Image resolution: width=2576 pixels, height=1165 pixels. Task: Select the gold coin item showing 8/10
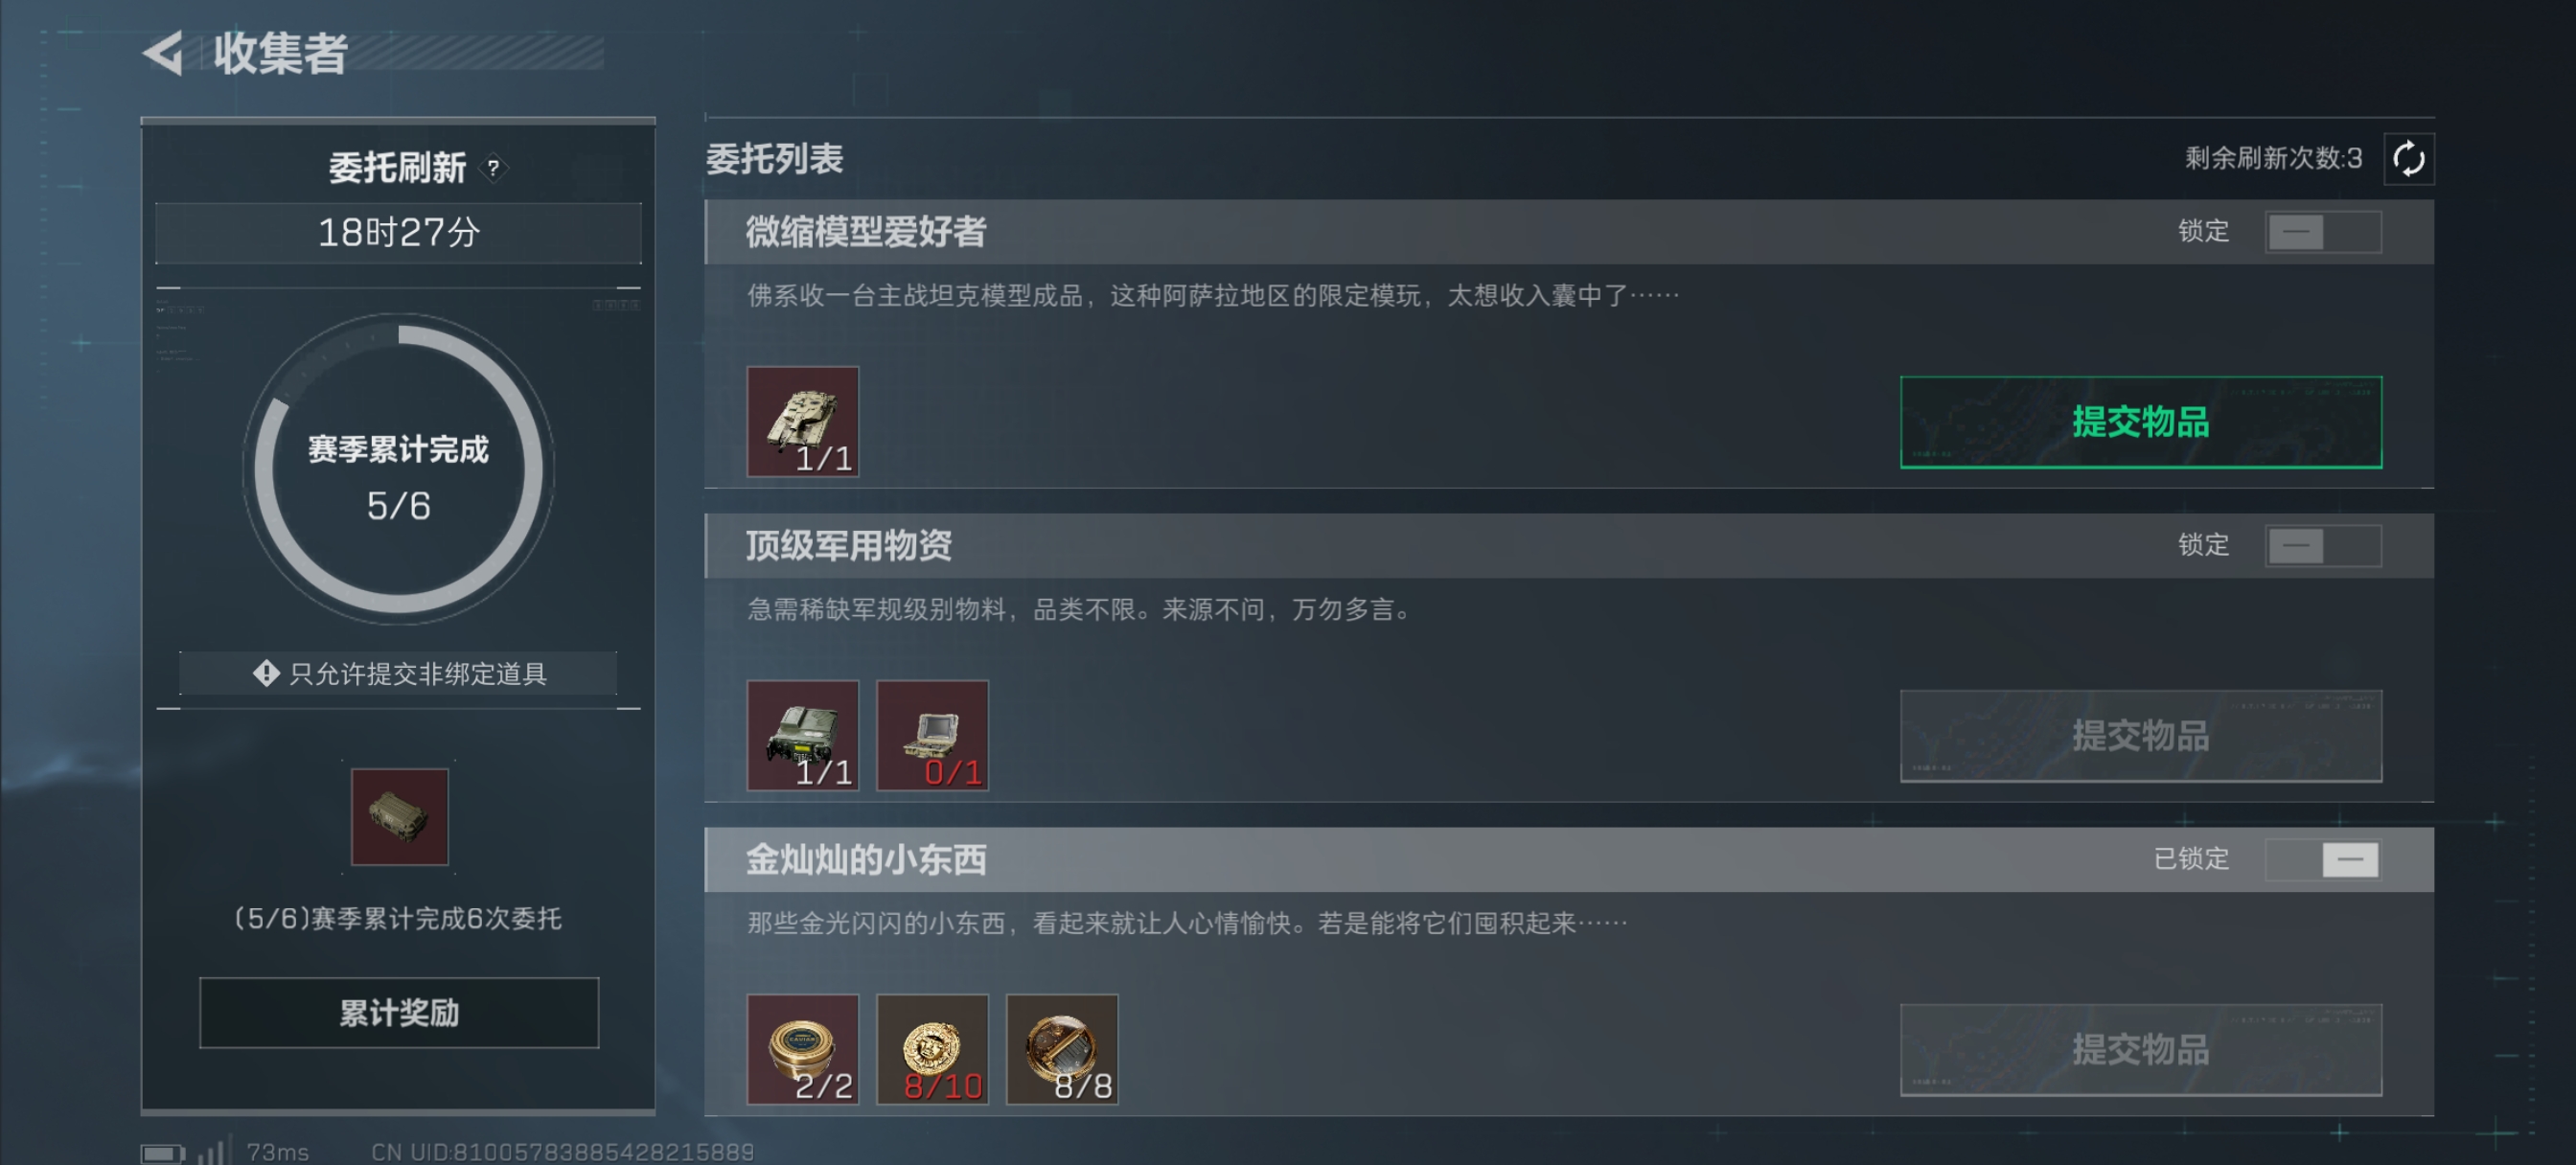click(932, 1049)
